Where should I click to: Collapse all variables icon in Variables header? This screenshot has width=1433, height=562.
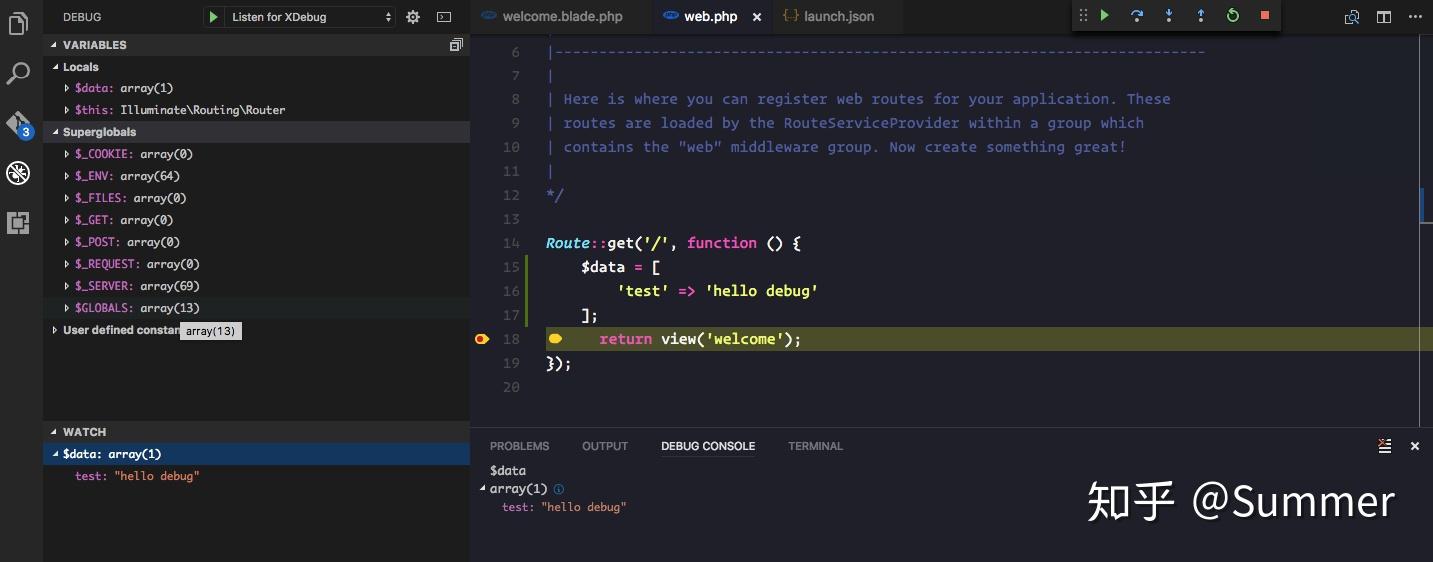pos(456,45)
